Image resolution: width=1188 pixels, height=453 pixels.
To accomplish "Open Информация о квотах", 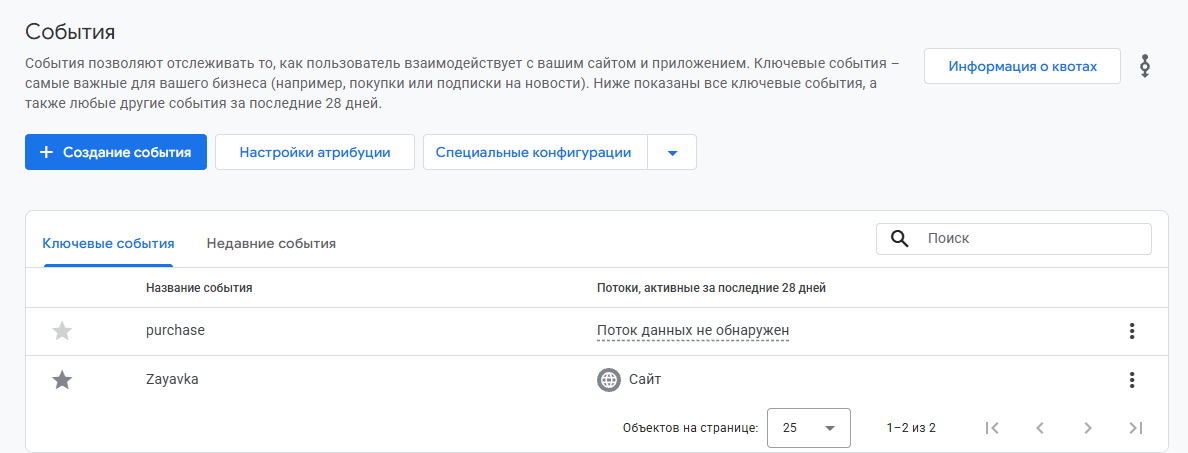I will click(1022, 67).
